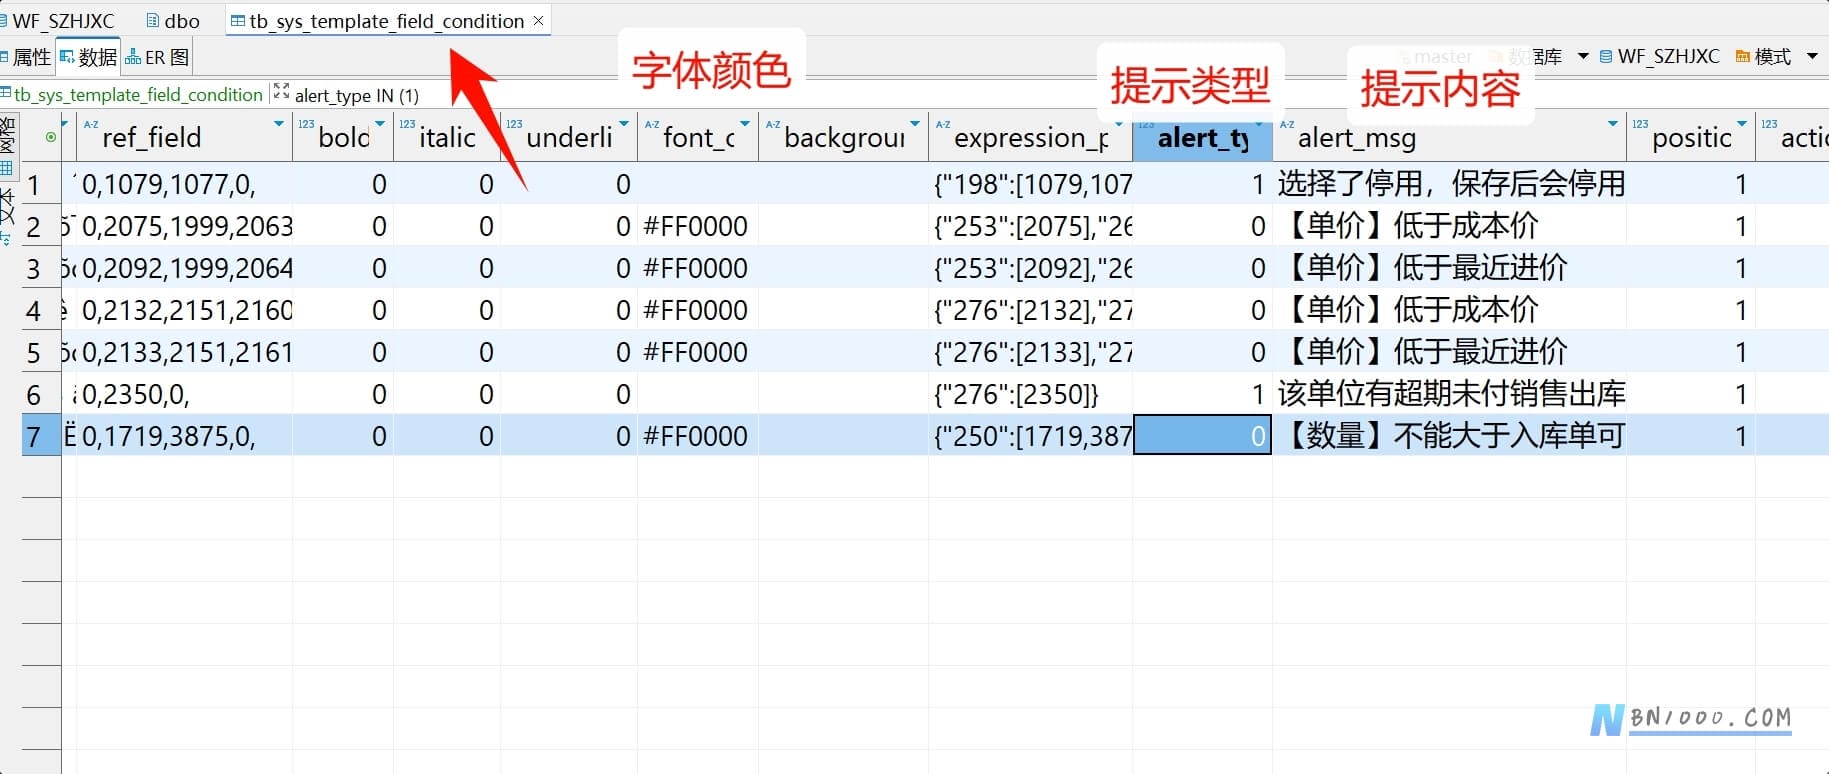1829x774 pixels.
Task: Click the 数据 tab grid icon
Action: point(67,57)
